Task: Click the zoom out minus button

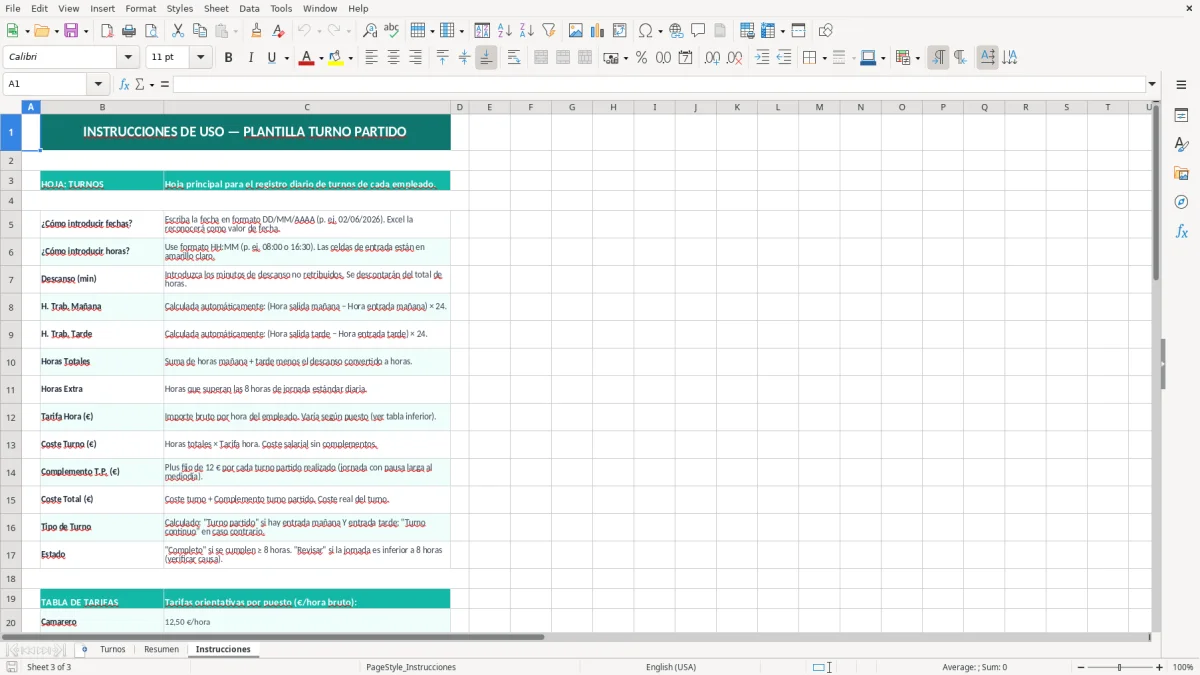Action: [x=1080, y=667]
